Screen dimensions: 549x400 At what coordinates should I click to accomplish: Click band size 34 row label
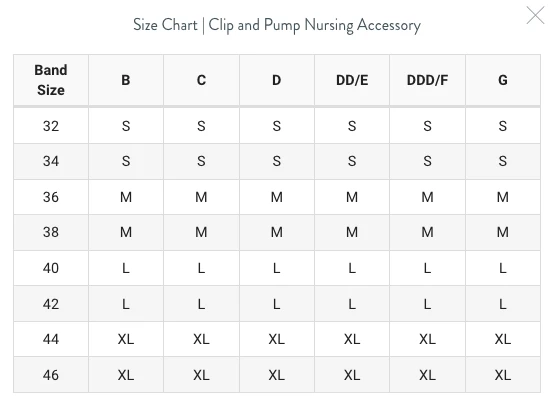pos(51,161)
